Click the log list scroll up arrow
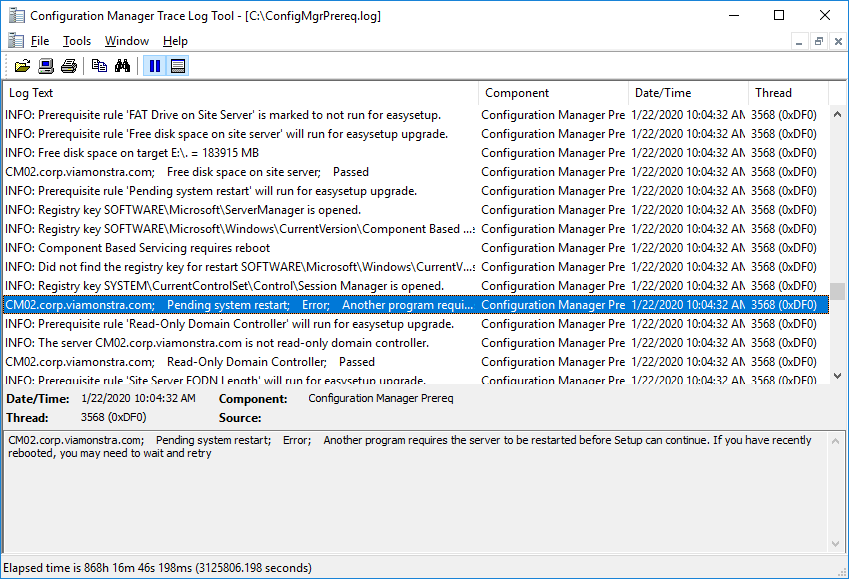The image size is (849, 579). [838, 114]
